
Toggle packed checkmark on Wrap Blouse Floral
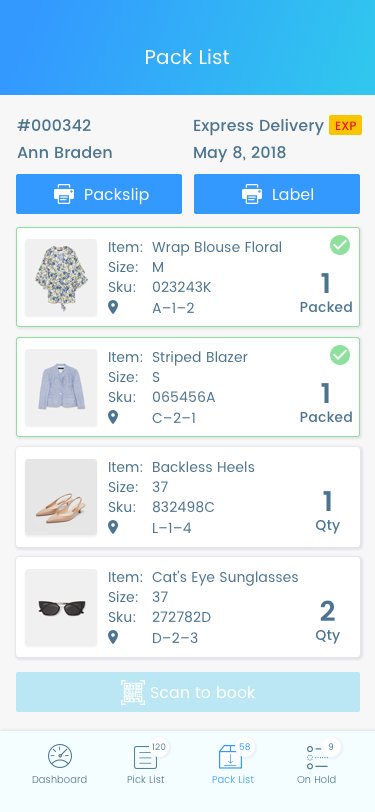point(340,245)
